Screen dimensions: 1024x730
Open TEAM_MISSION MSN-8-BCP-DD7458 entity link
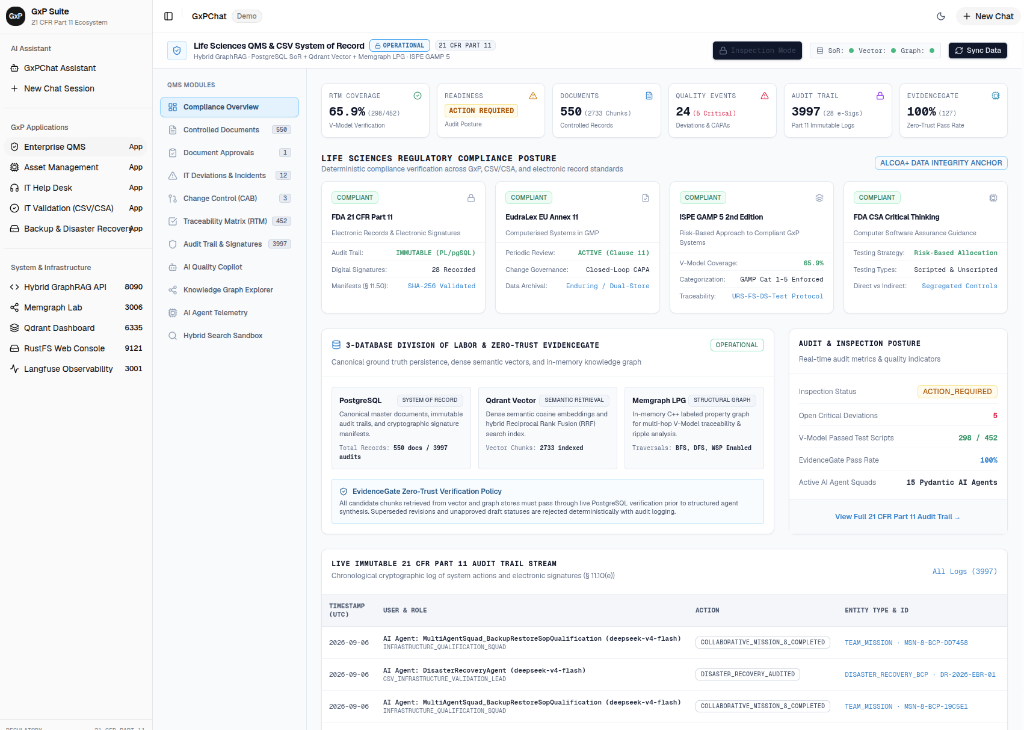906,643
